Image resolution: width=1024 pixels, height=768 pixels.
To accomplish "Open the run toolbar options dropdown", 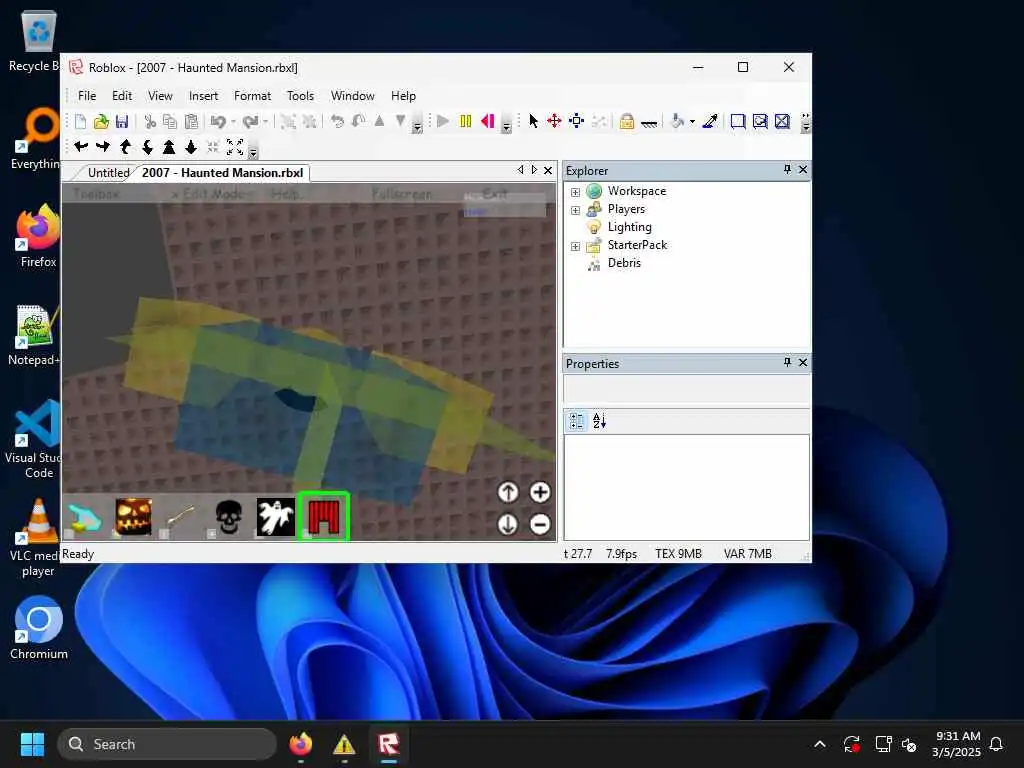I will (507, 125).
